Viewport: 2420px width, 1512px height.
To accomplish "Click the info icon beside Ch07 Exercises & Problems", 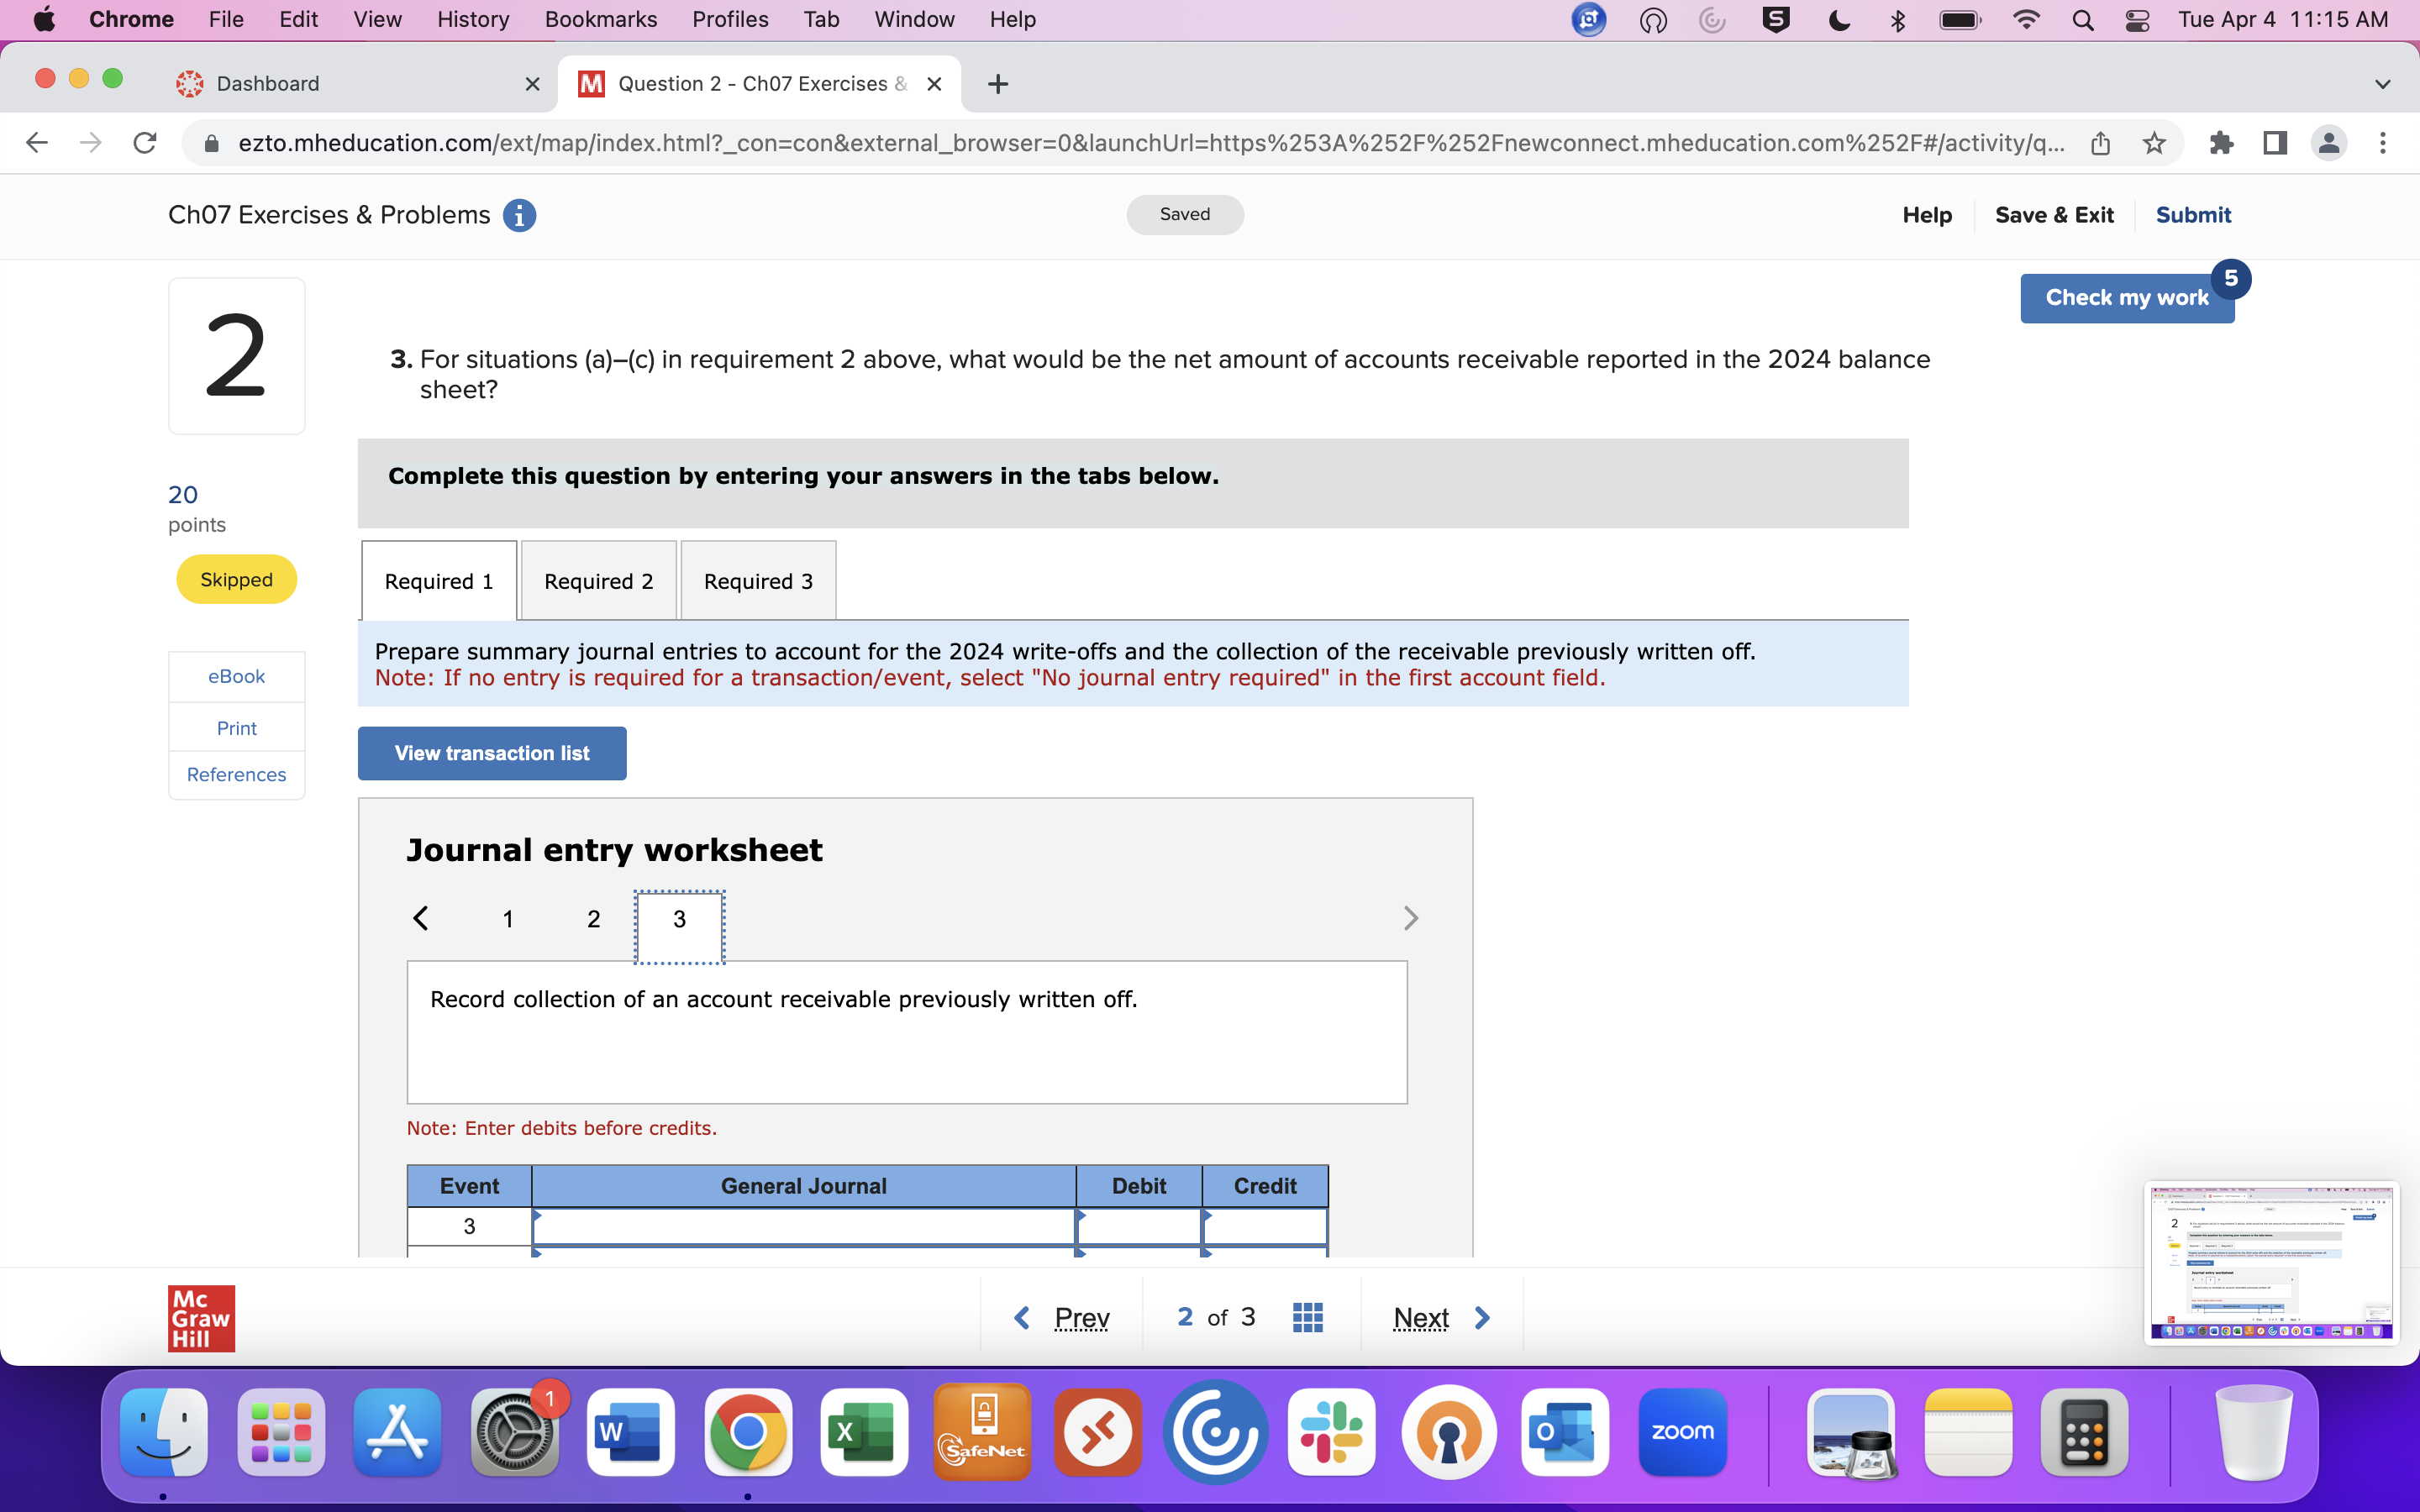I will point(519,215).
